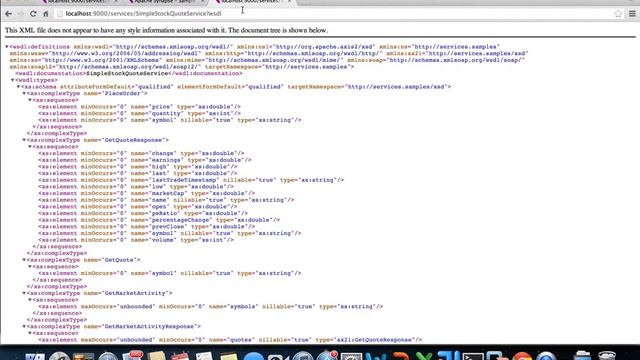Click the browser forward arrow

pyautogui.click(x=20, y=13)
